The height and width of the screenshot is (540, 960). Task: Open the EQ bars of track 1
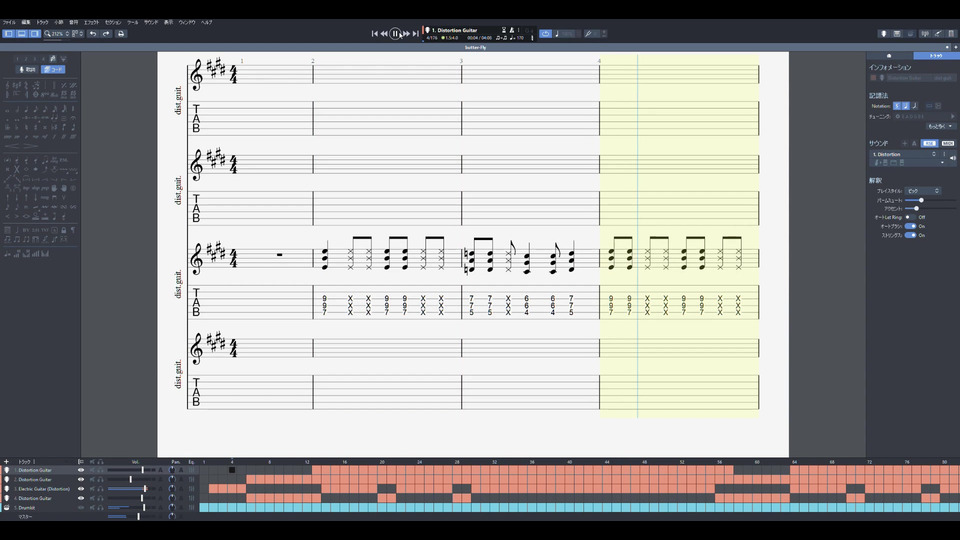(192, 470)
